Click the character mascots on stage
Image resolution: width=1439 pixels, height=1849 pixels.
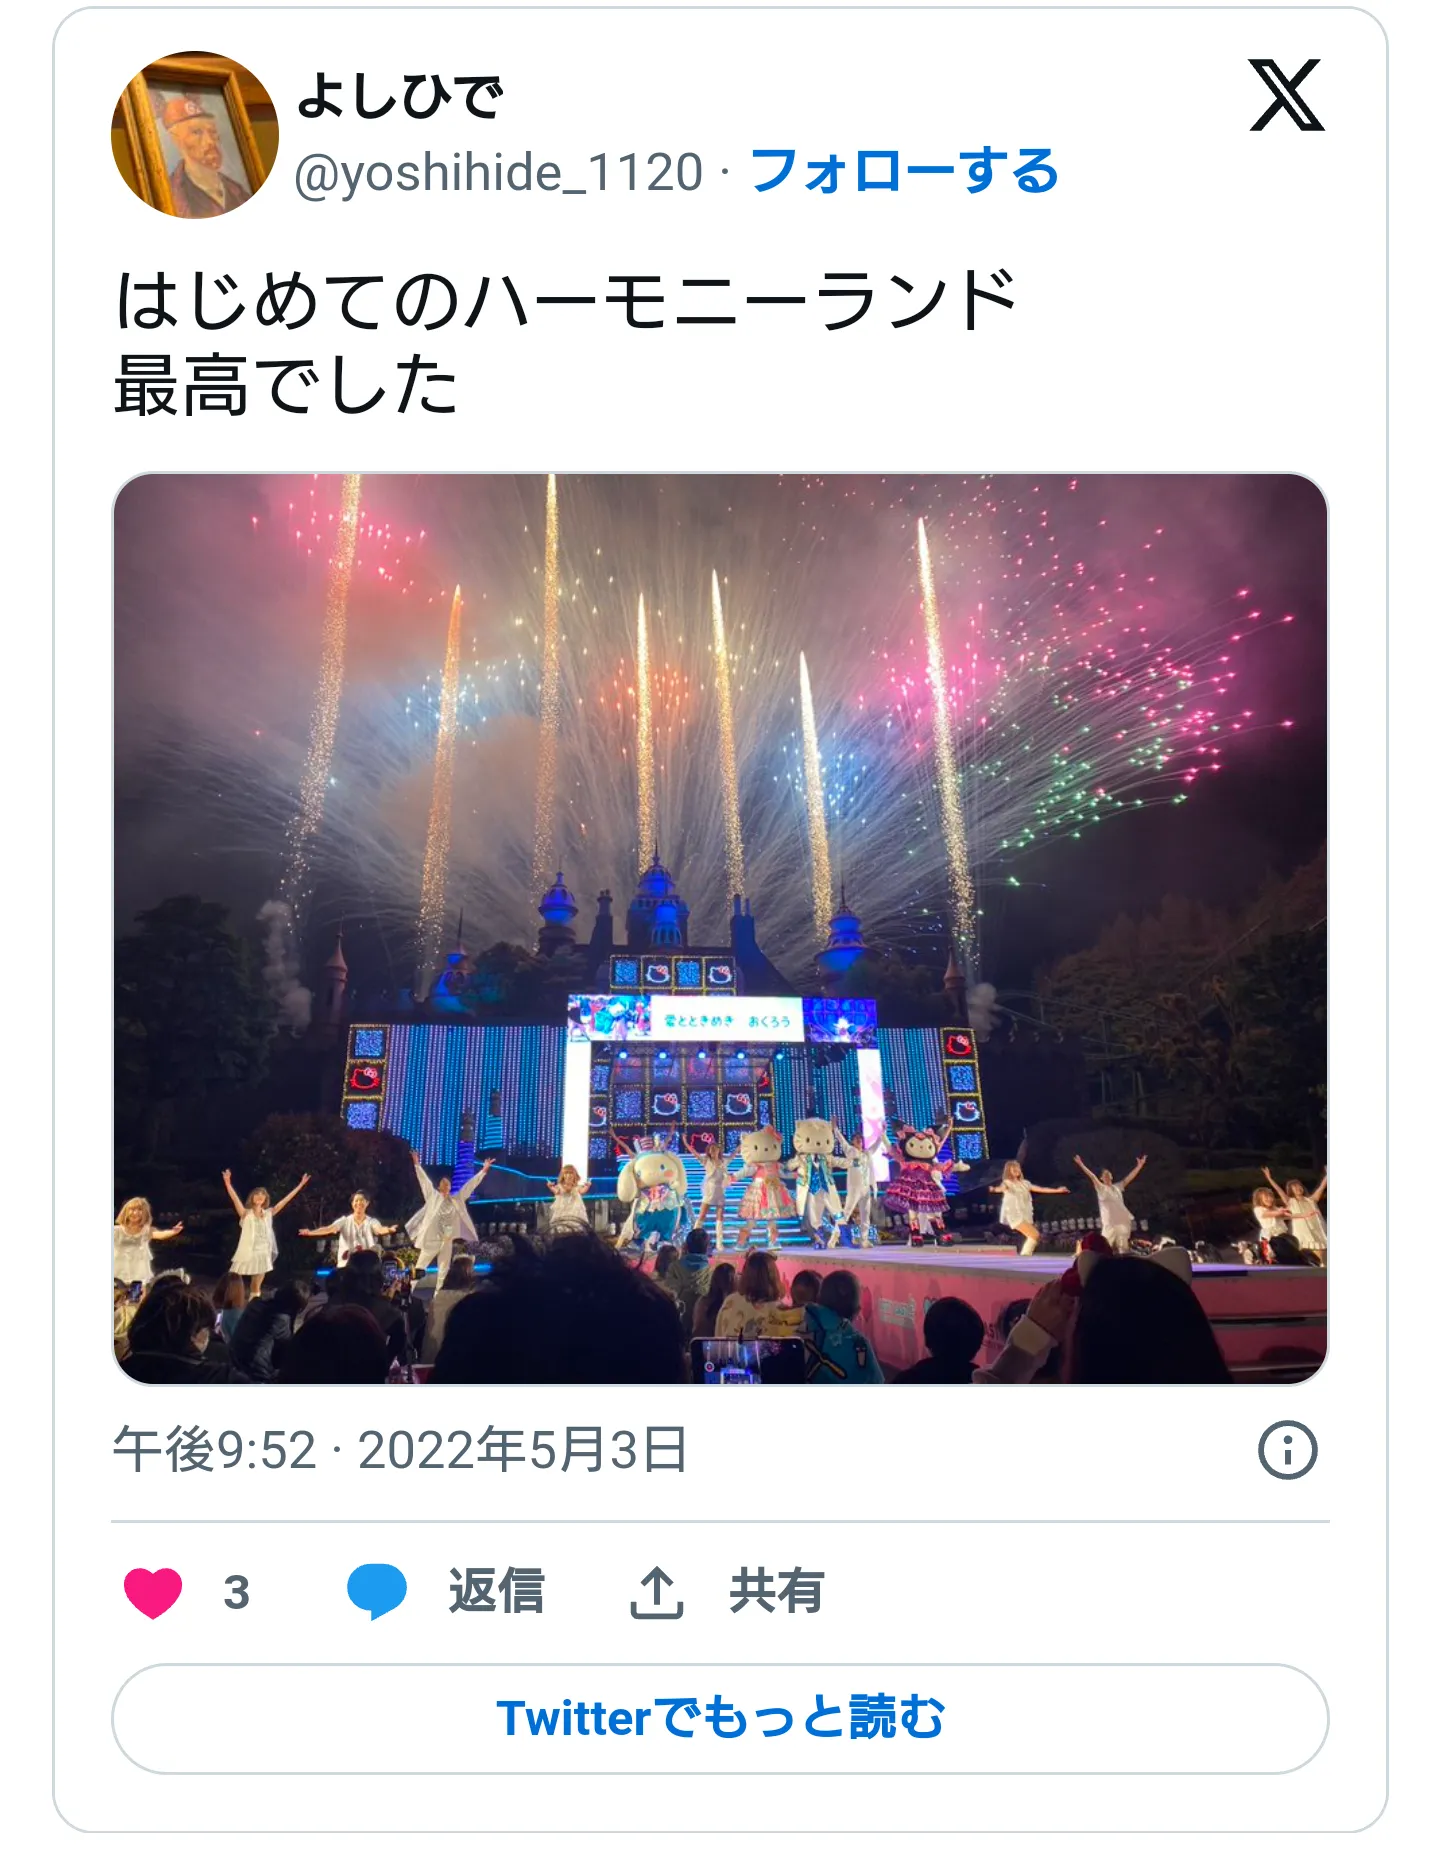point(790,1185)
